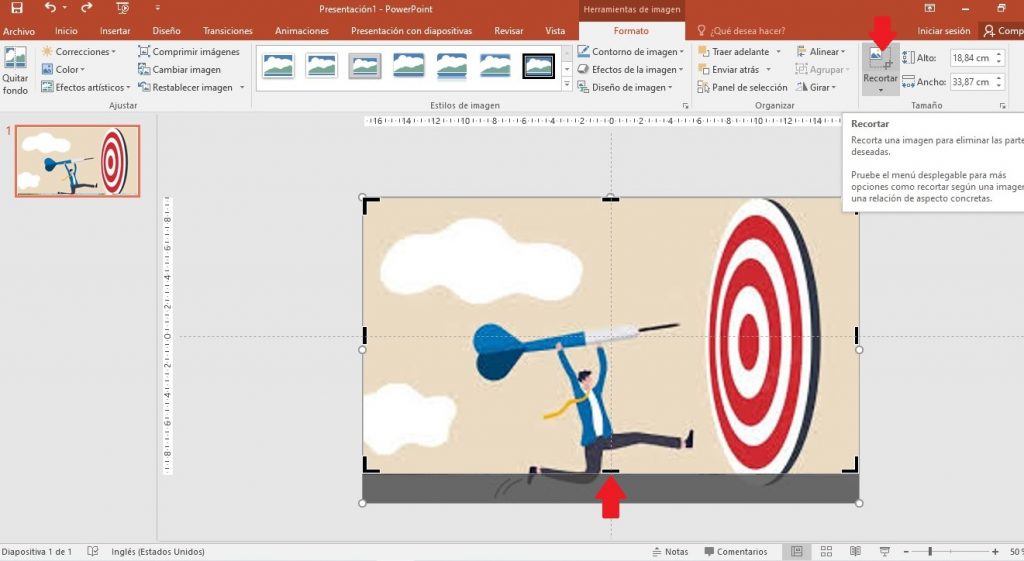Open the Archivo menu
The image size is (1024, 561).
click(x=19, y=31)
